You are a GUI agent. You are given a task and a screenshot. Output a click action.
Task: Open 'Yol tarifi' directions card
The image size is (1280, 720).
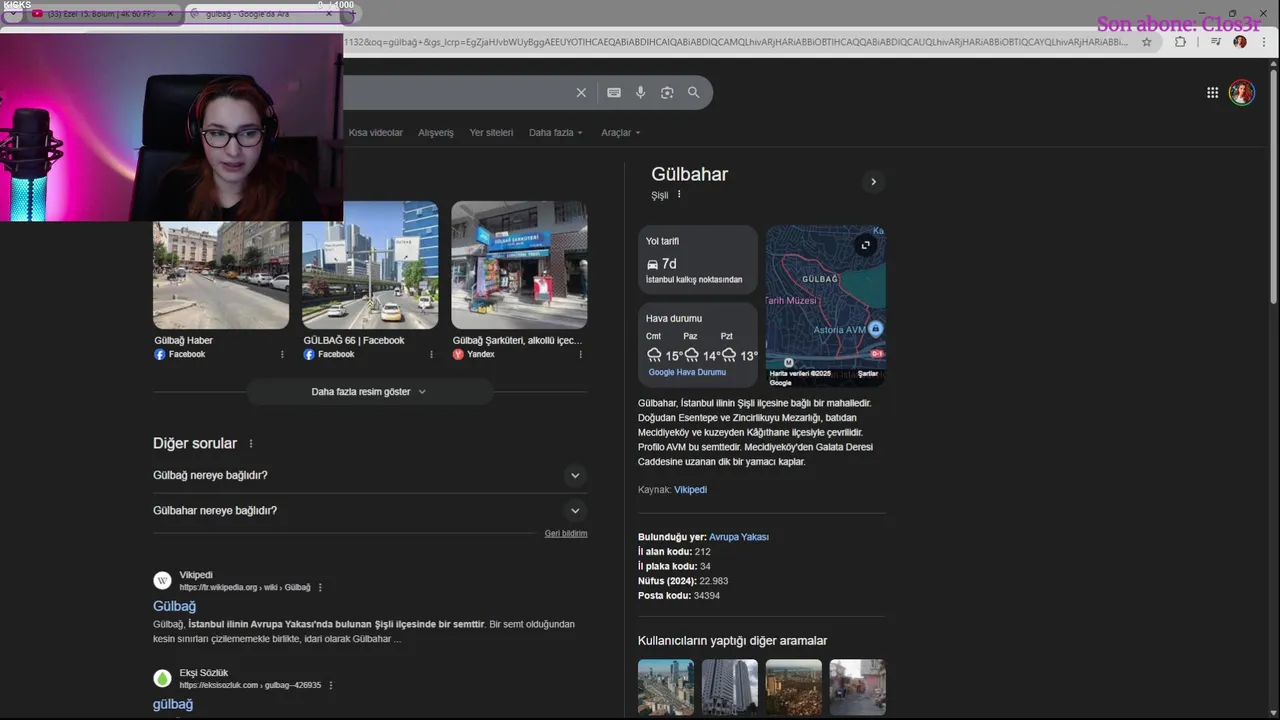(698, 260)
